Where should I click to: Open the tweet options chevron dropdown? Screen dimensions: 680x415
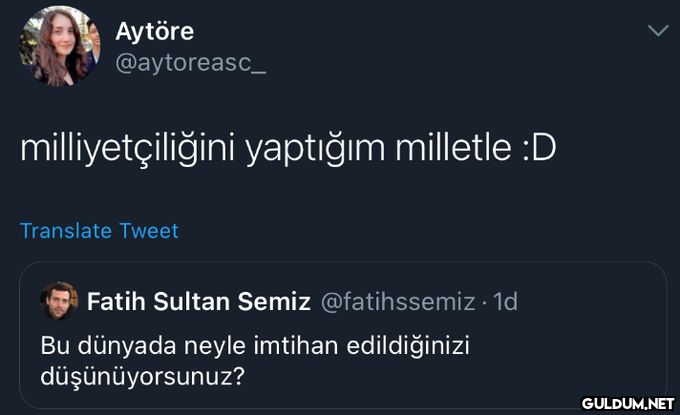pos(657,32)
